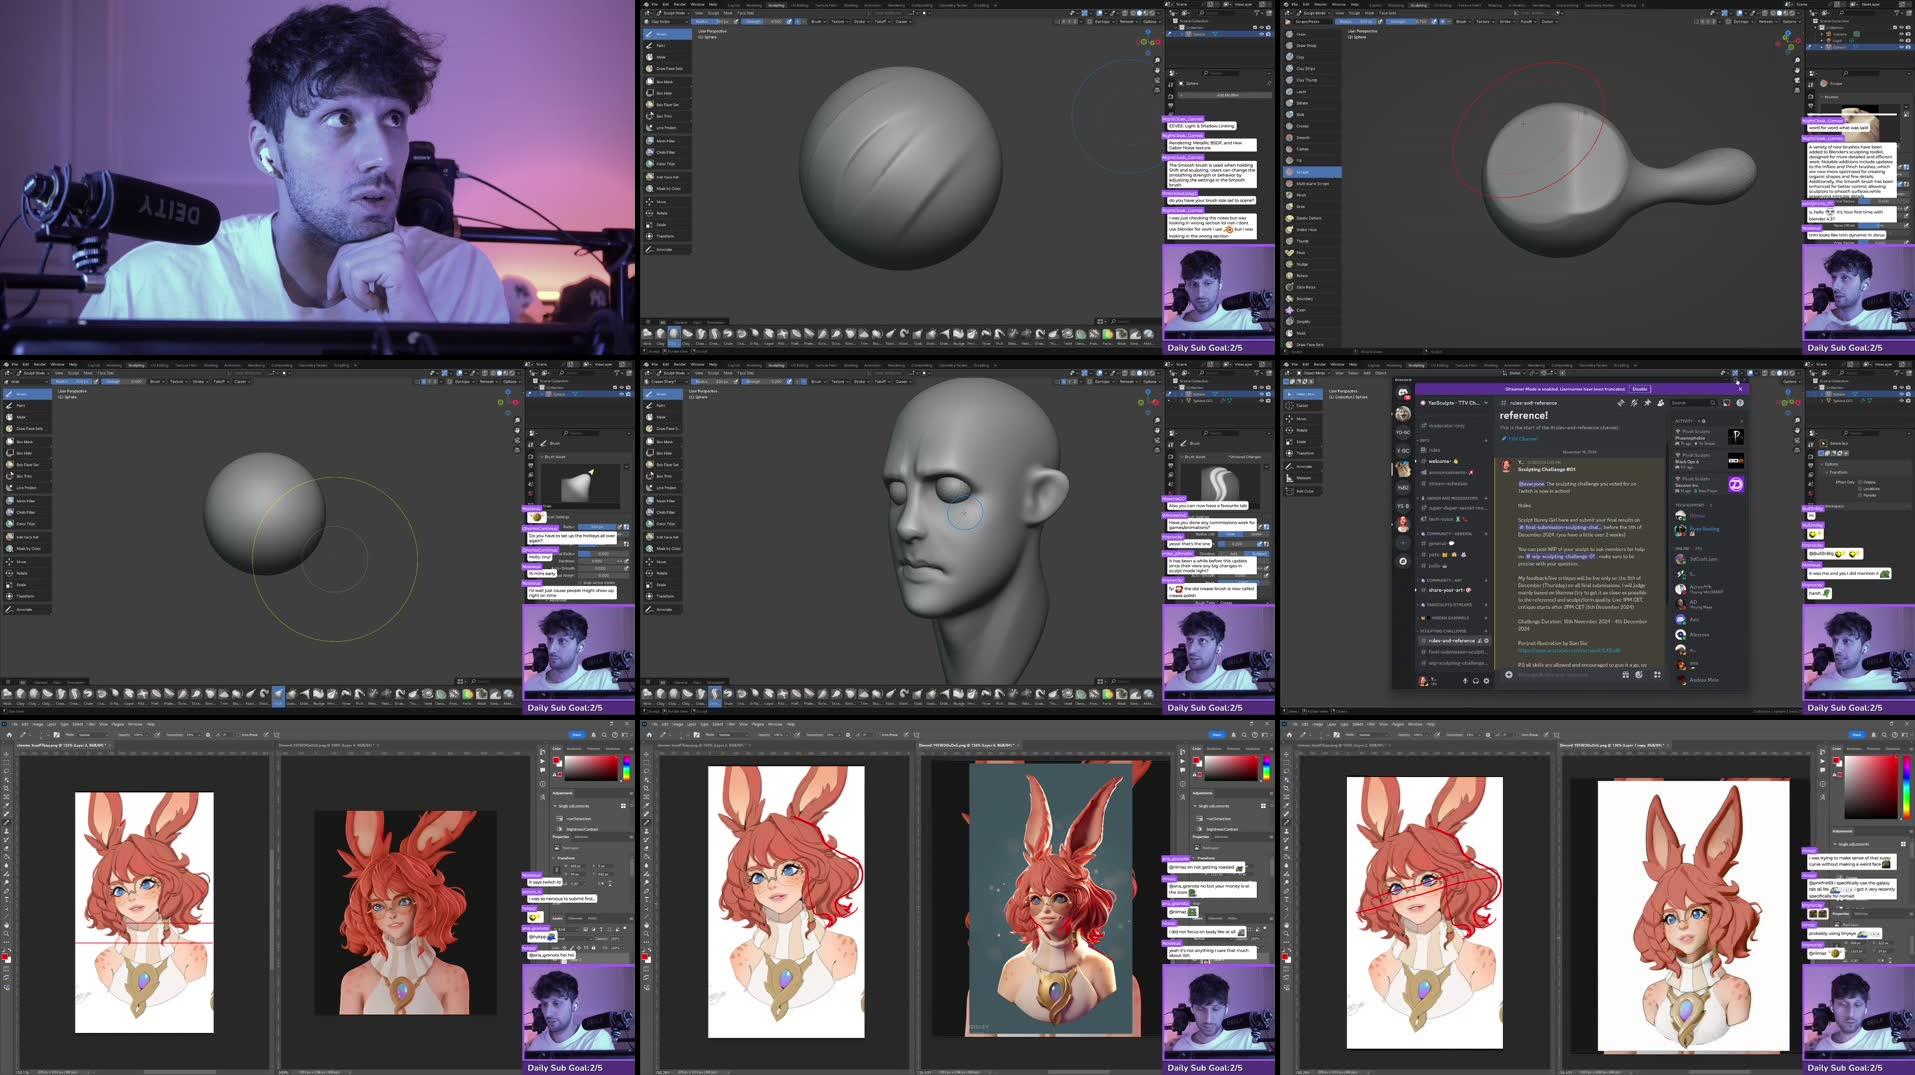The width and height of the screenshot is (1915, 1075).
Task: Select Cloth Filter tool in scratched-sphere frame
Action: pos(667,152)
